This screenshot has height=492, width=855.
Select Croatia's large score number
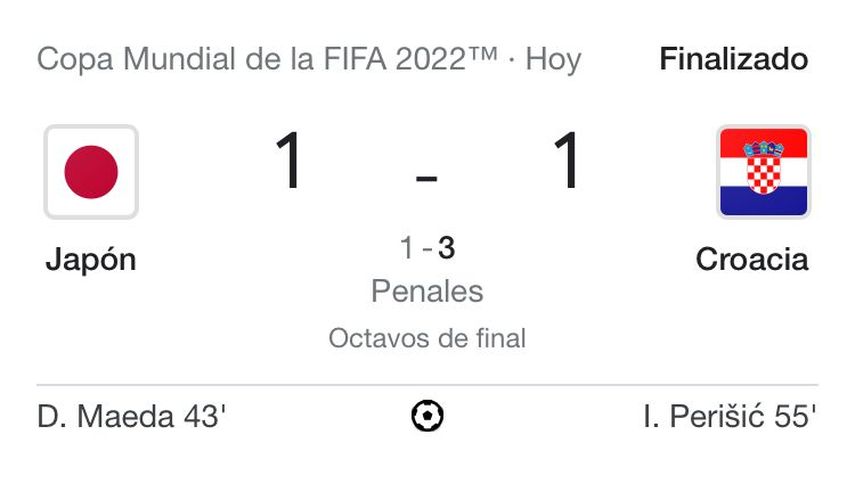566,162
